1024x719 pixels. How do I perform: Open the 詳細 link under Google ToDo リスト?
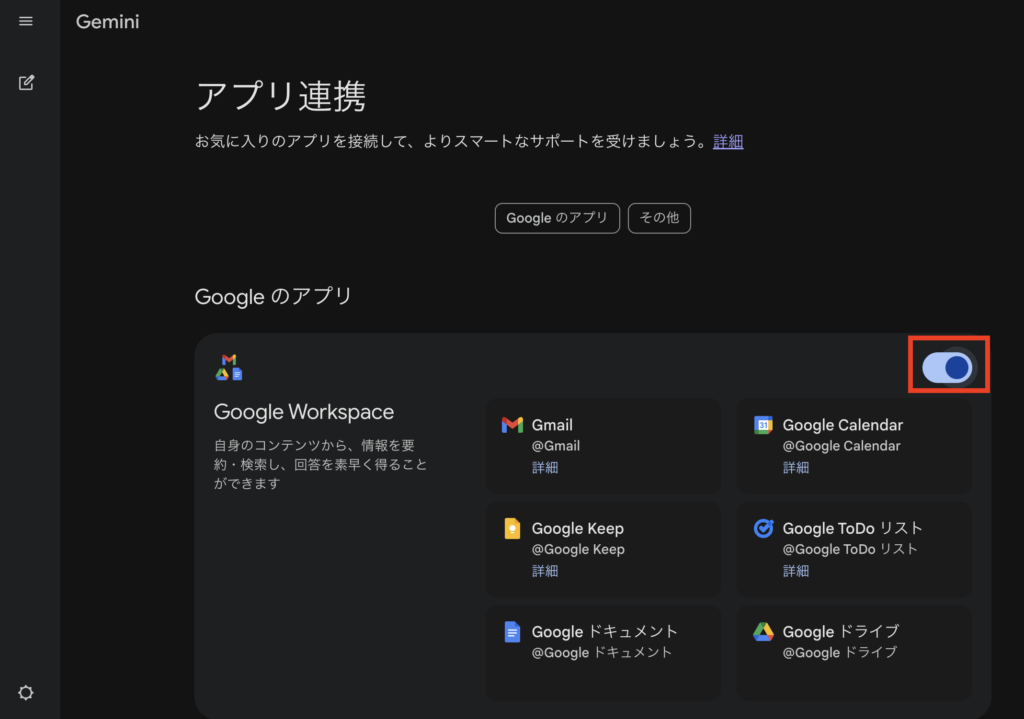796,571
